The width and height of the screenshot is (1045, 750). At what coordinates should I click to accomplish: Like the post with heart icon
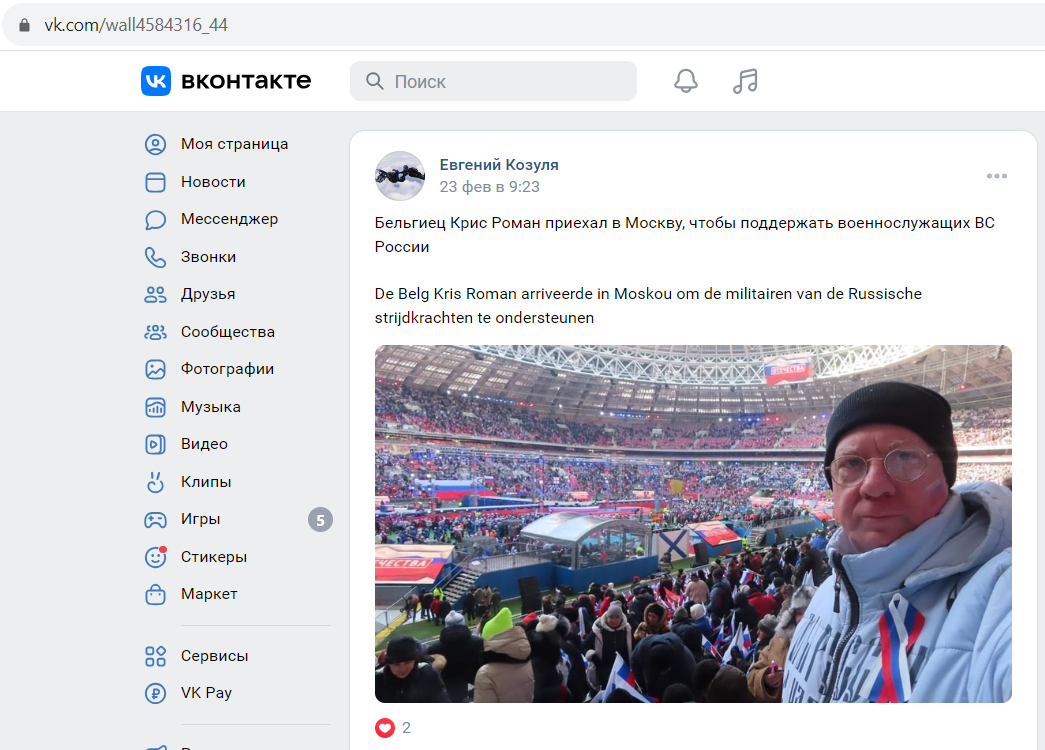pos(385,728)
